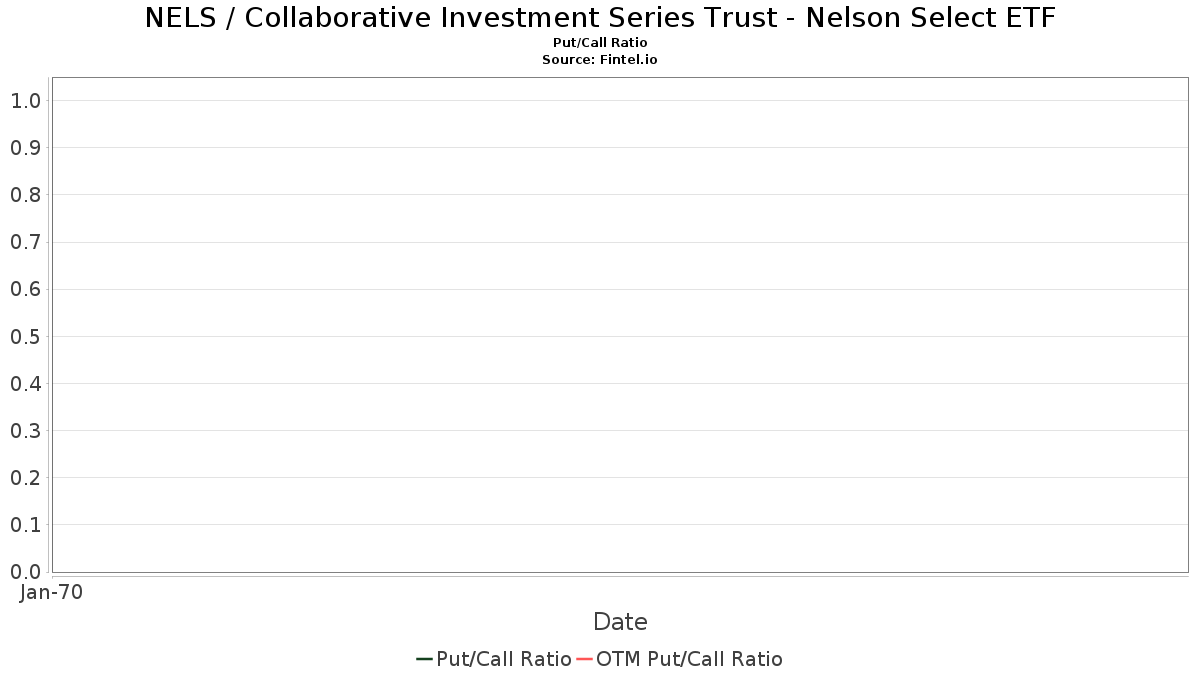Click the Jan-70 x-axis tick label
1200x675 pixels.
51,592
